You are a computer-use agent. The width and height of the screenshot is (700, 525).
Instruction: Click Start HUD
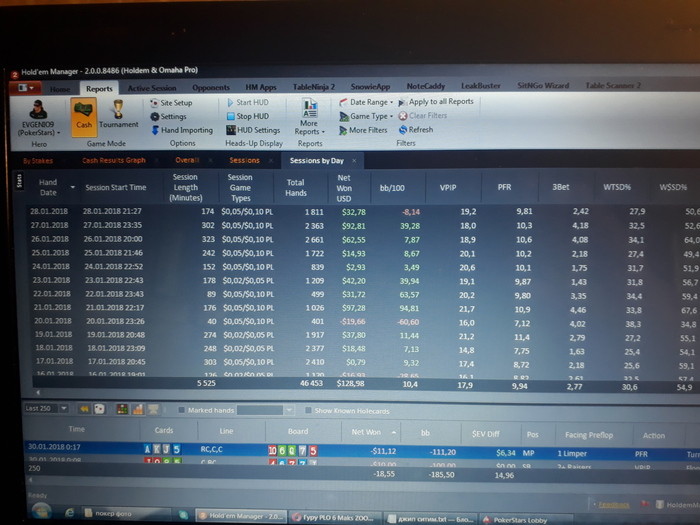(x=248, y=102)
